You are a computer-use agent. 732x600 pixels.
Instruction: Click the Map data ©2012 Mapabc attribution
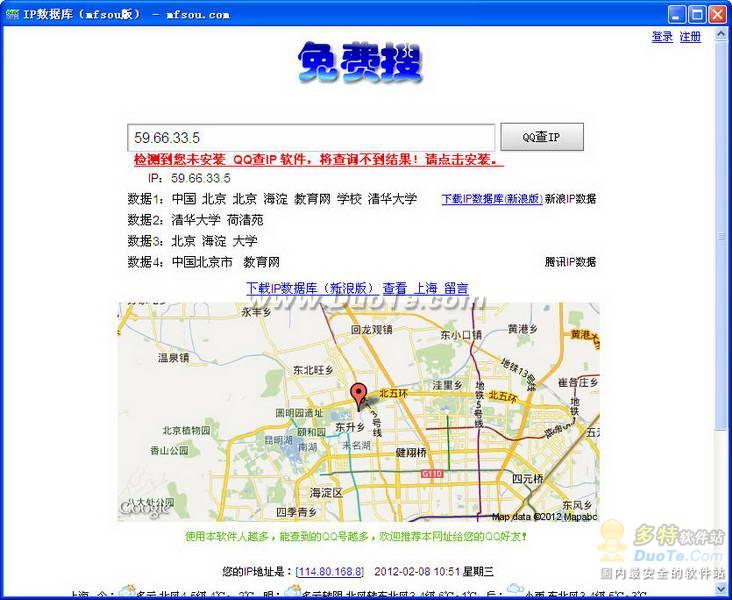click(544, 516)
